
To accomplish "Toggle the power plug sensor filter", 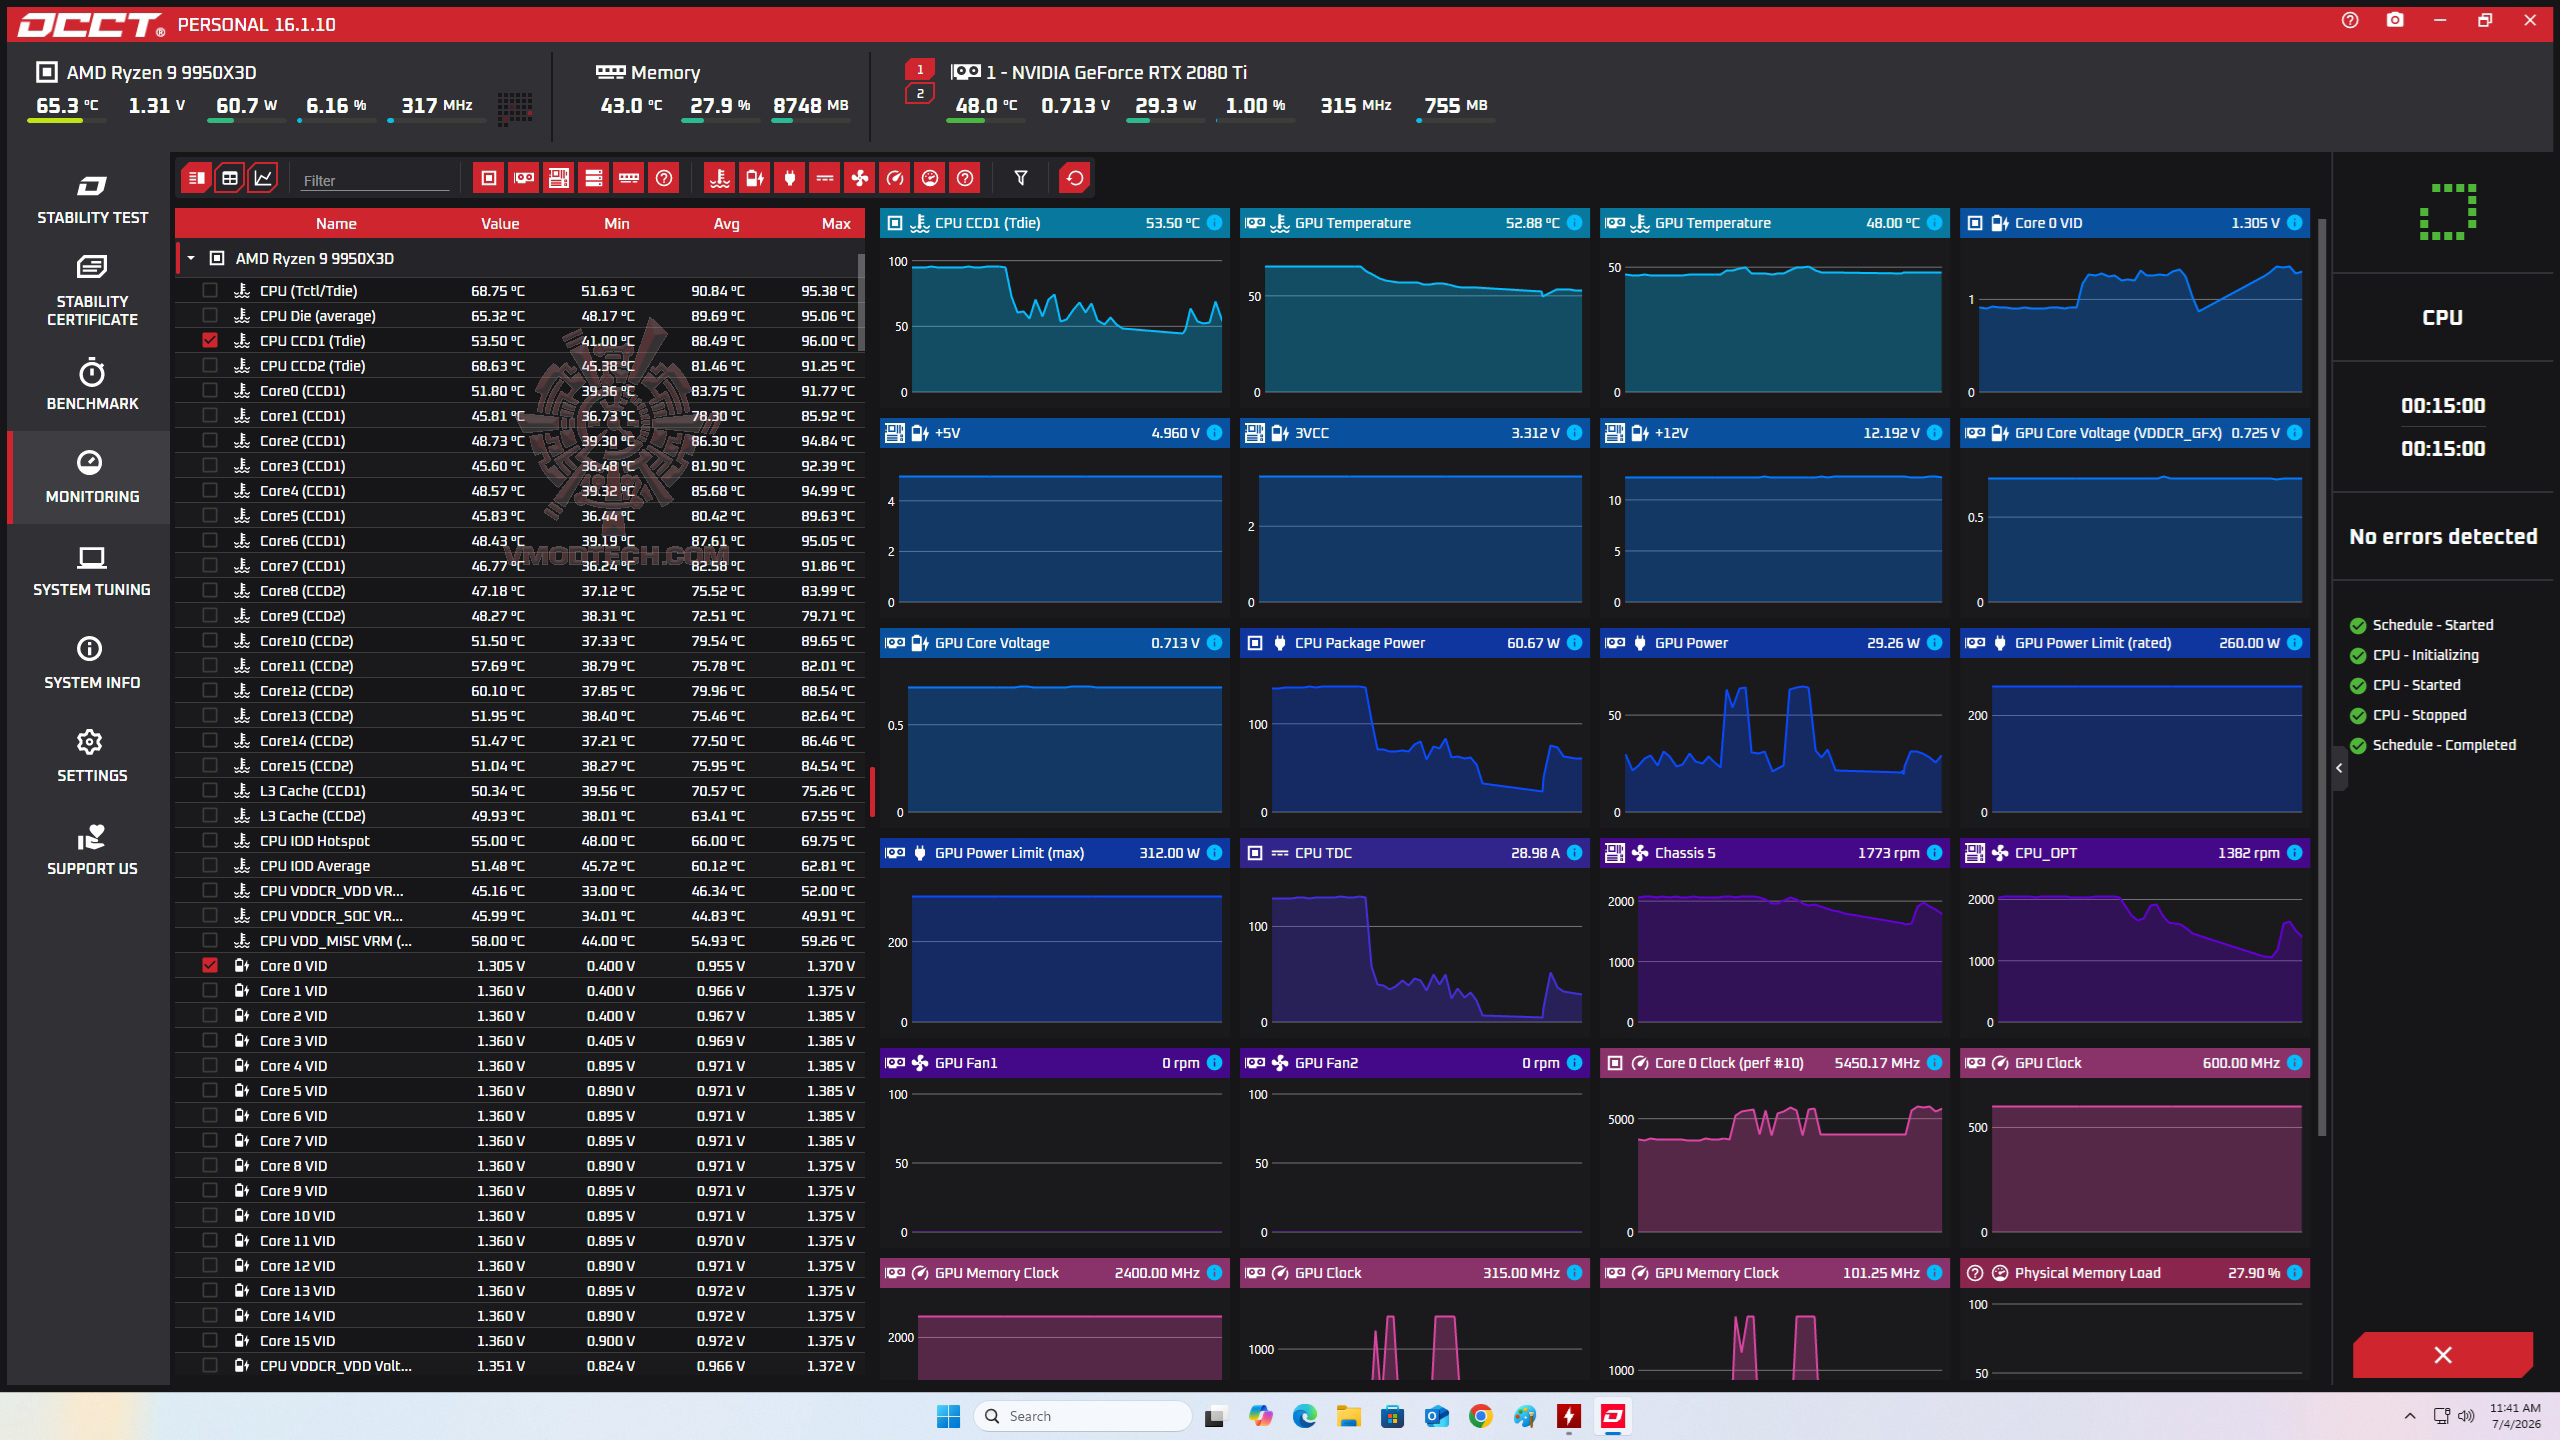I will (789, 178).
